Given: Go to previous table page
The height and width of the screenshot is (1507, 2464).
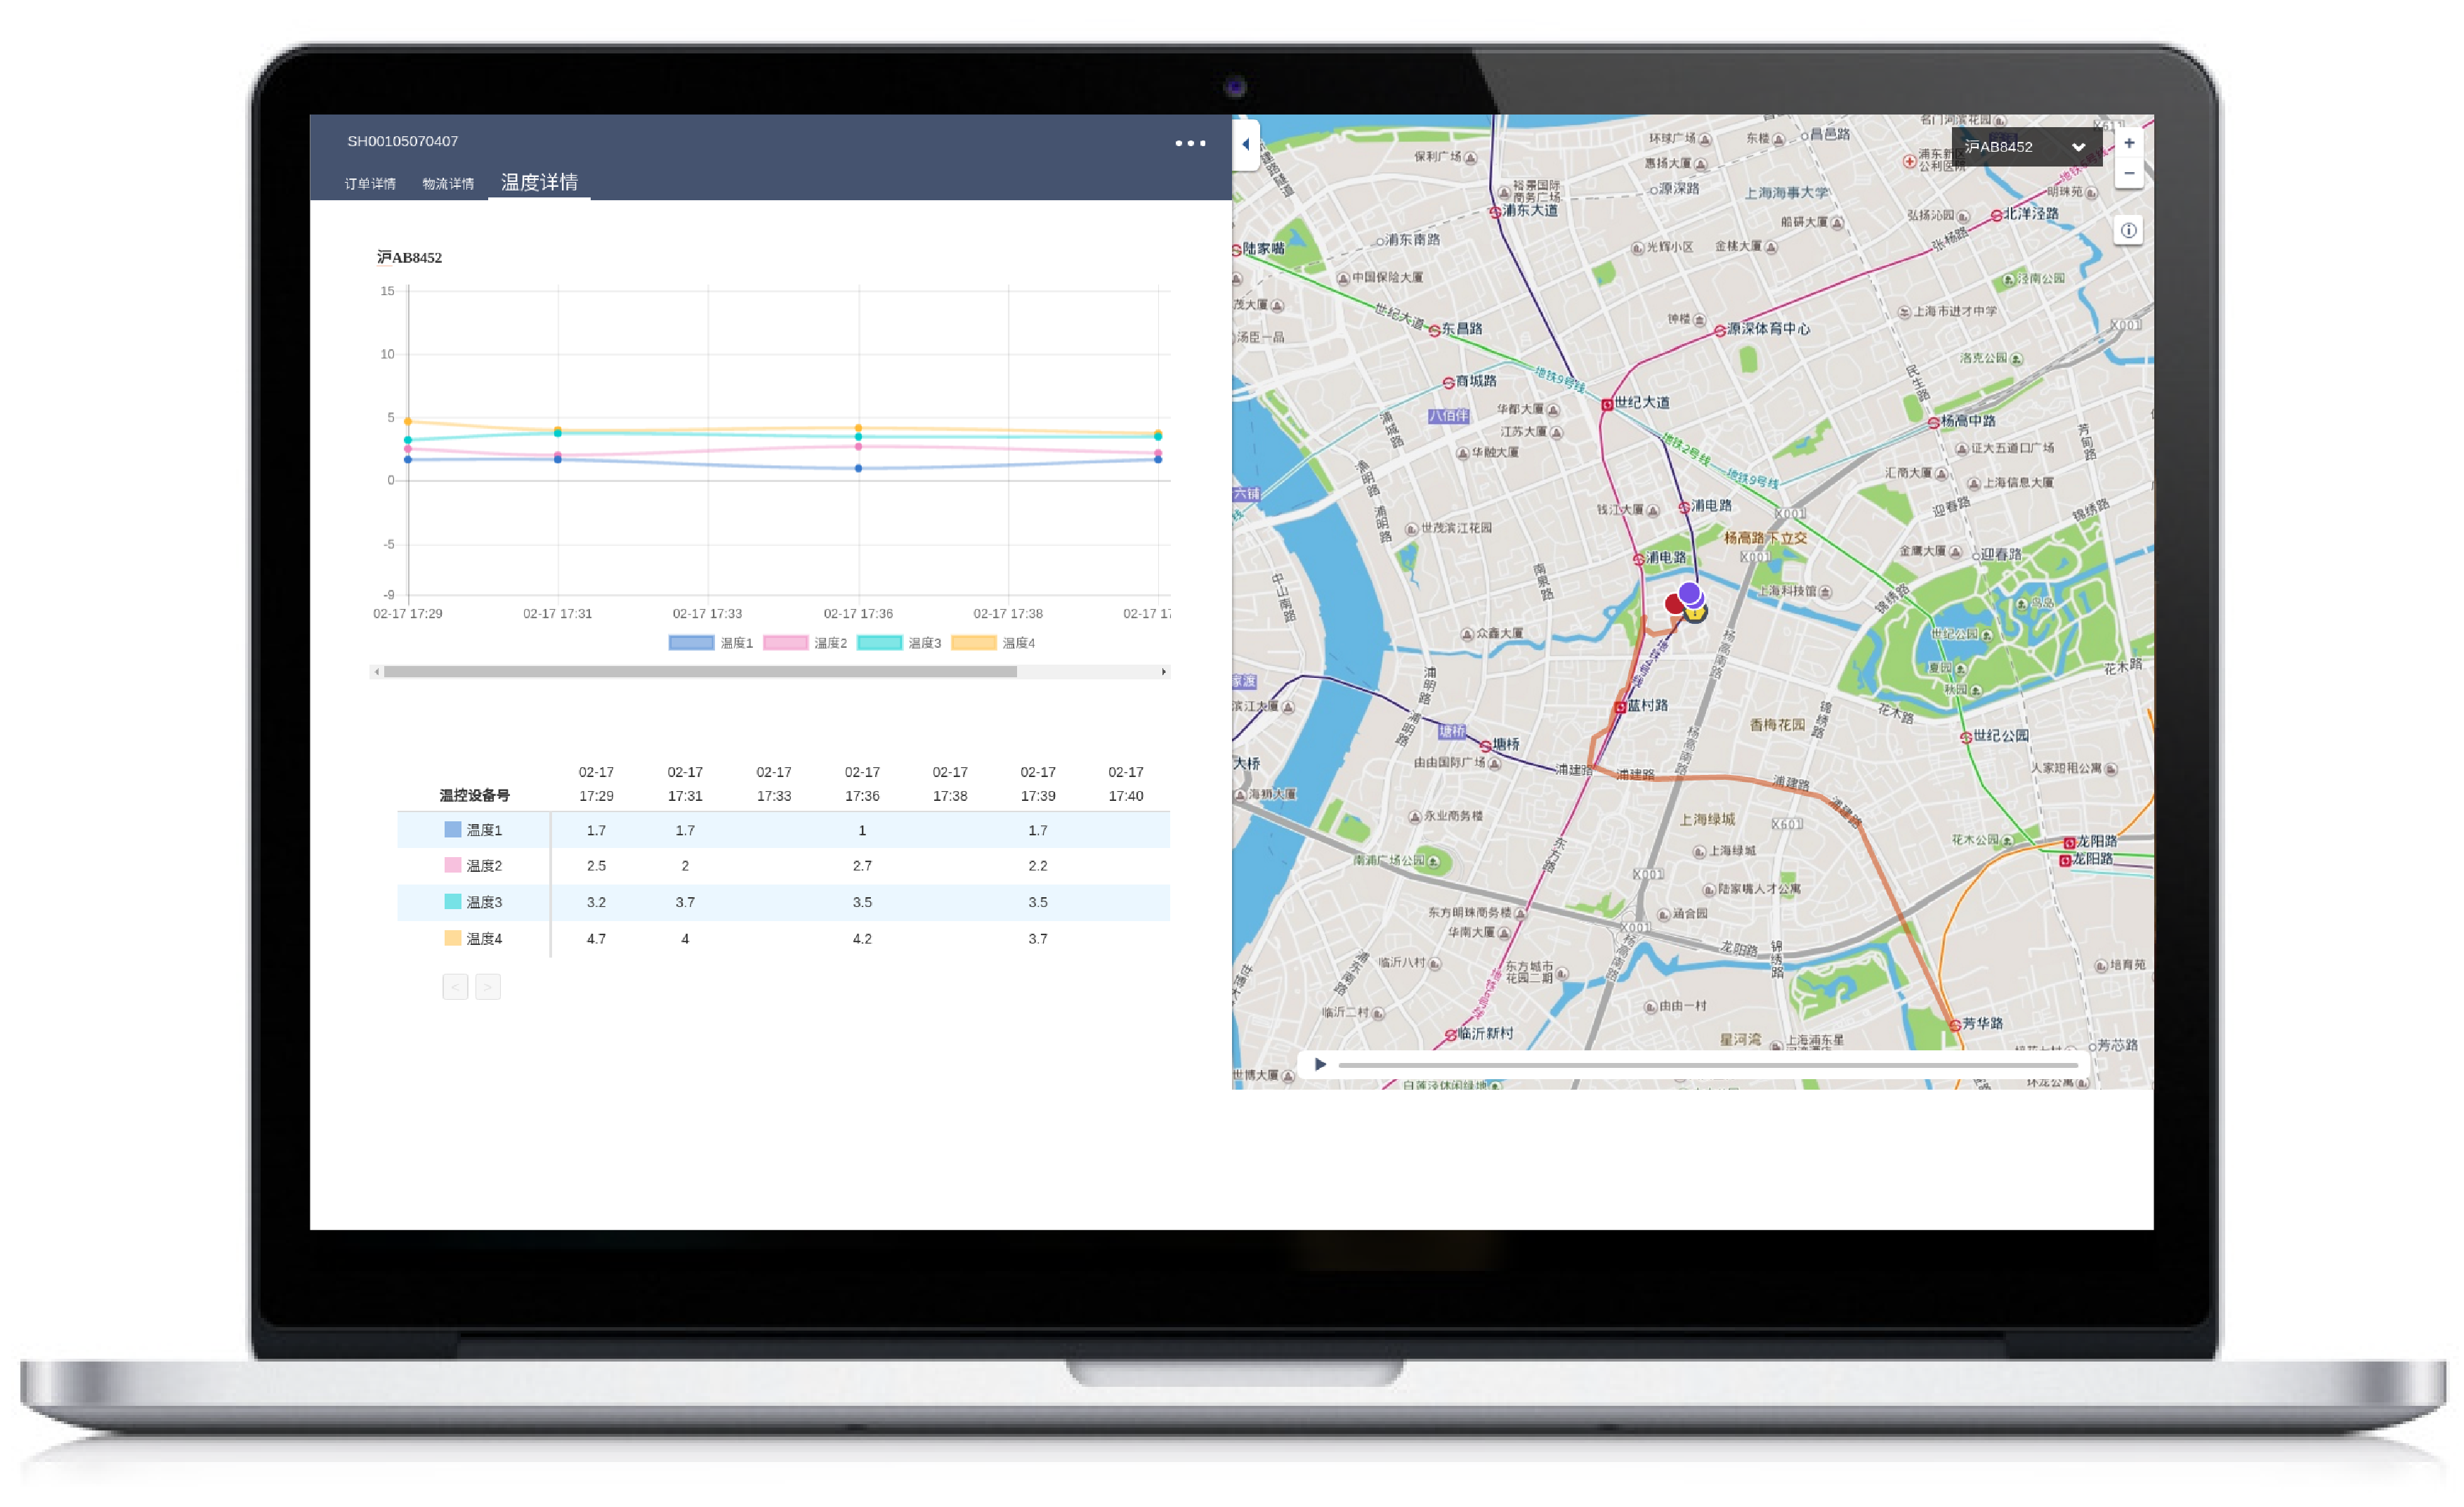Looking at the screenshot, I should pos(455,987).
